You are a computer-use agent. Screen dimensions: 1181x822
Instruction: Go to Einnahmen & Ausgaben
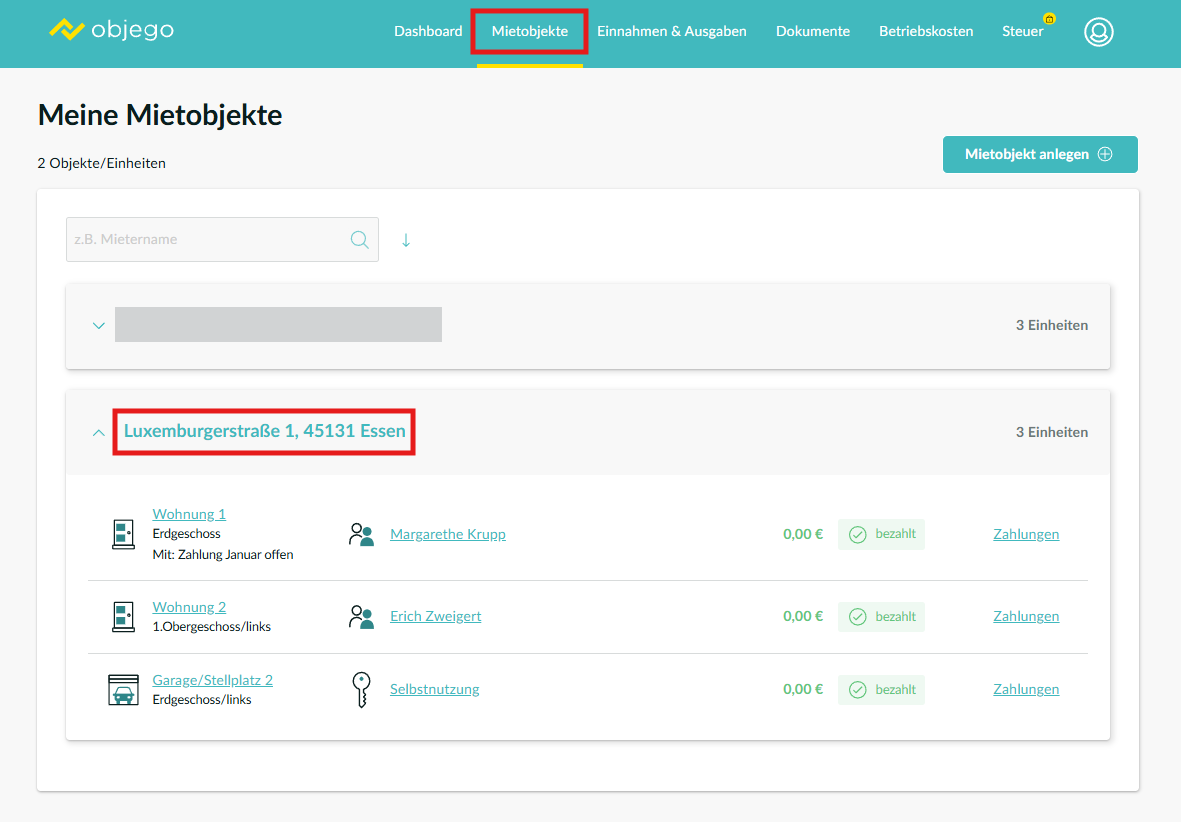(671, 31)
